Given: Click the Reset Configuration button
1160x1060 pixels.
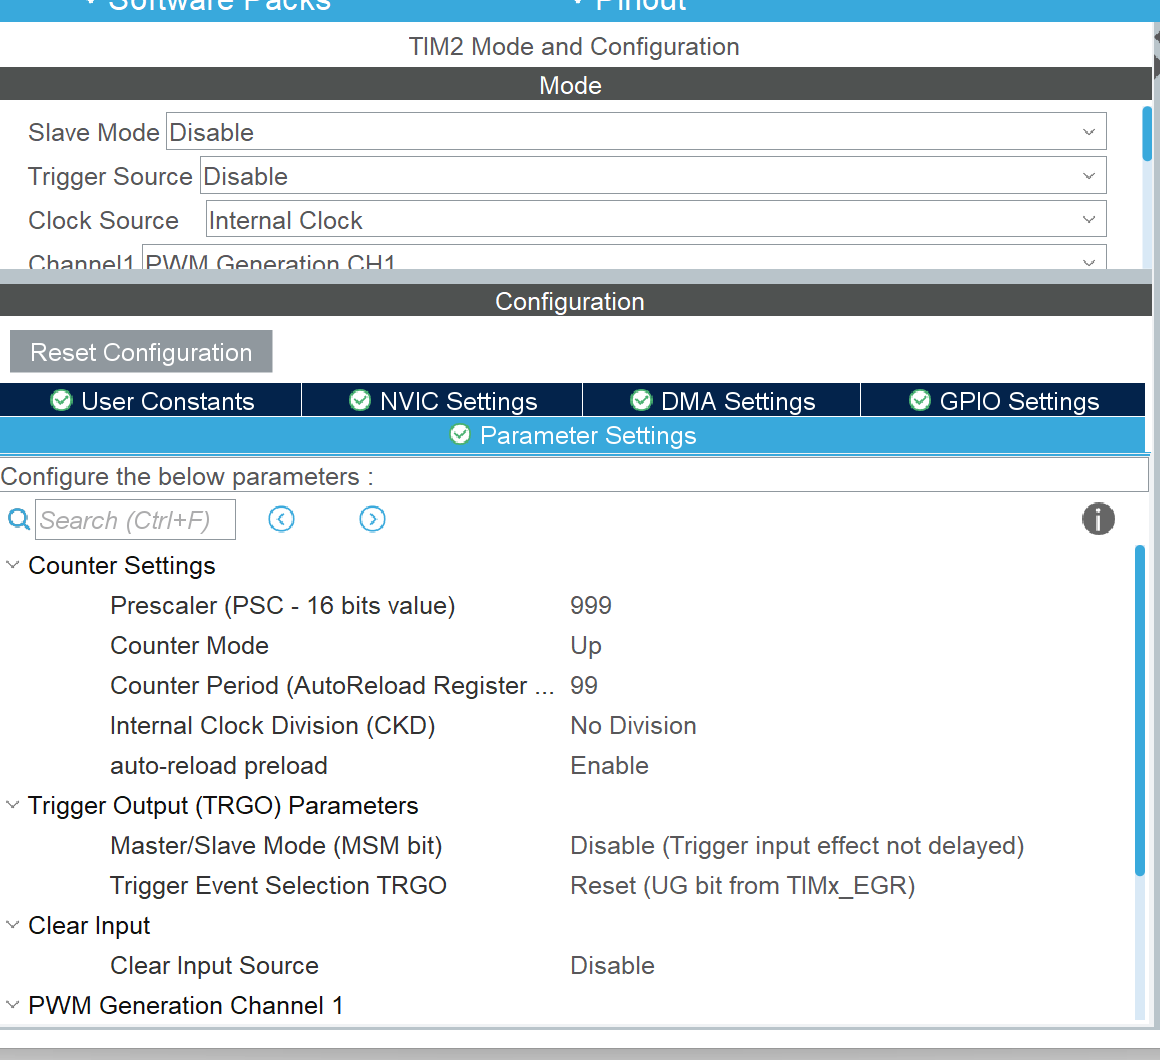Looking at the screenshot, I should pyautogui.click(x=141, y=352).
